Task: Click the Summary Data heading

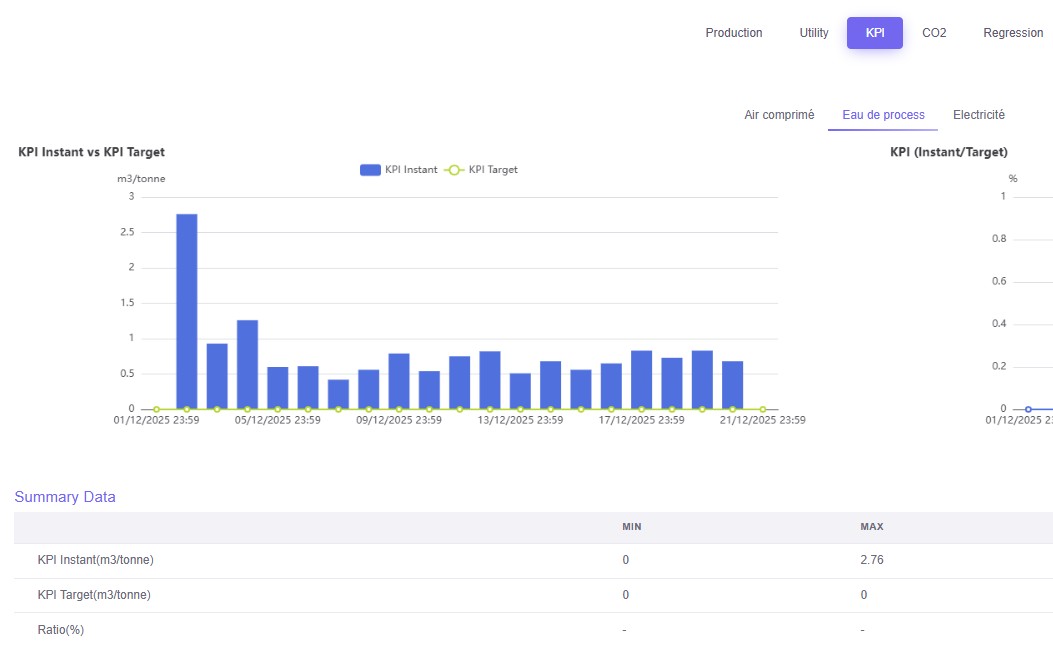Action: click(65, 497)
